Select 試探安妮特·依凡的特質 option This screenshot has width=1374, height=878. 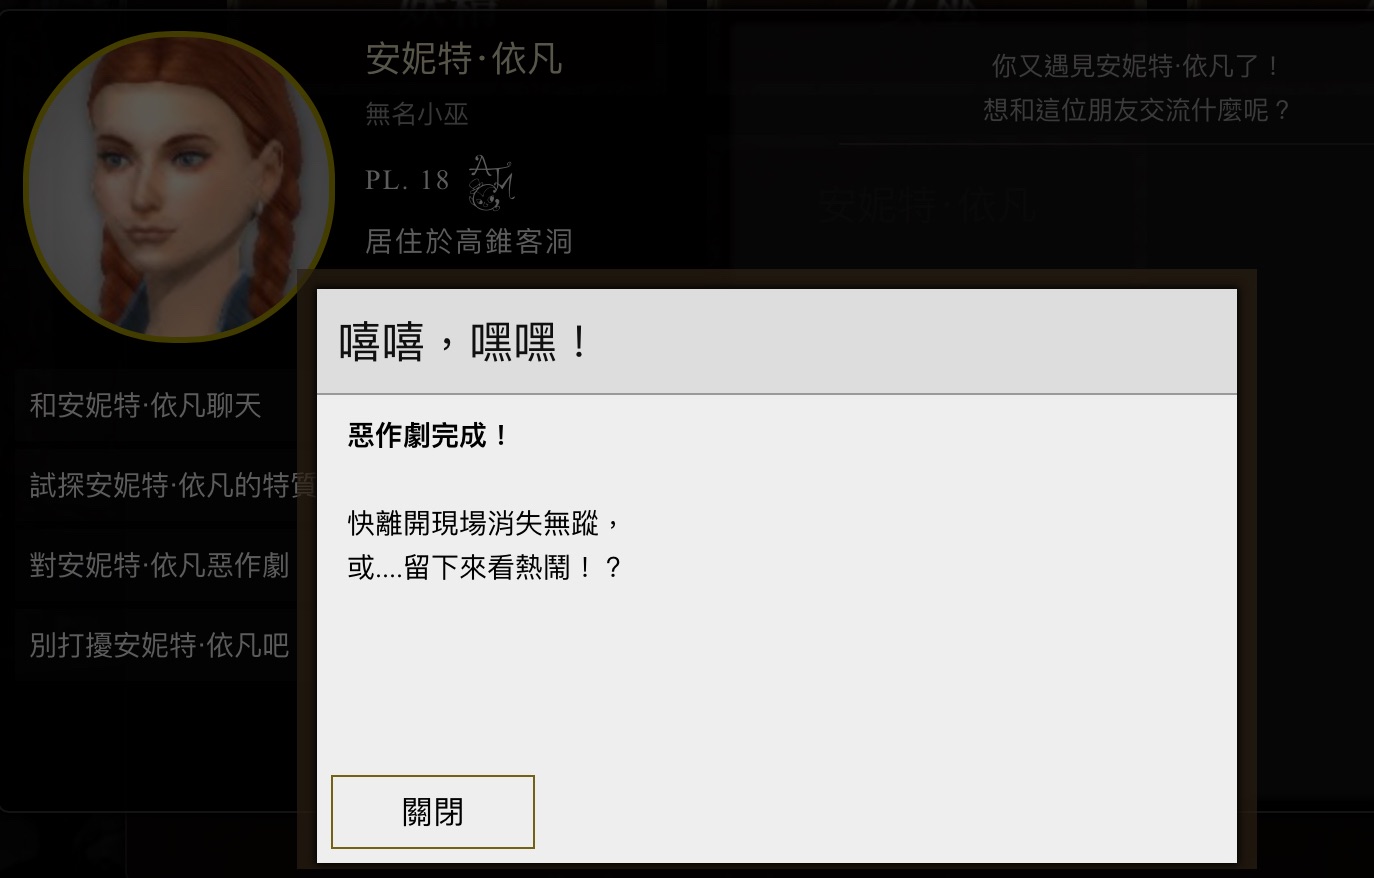[x=157, y=485]
